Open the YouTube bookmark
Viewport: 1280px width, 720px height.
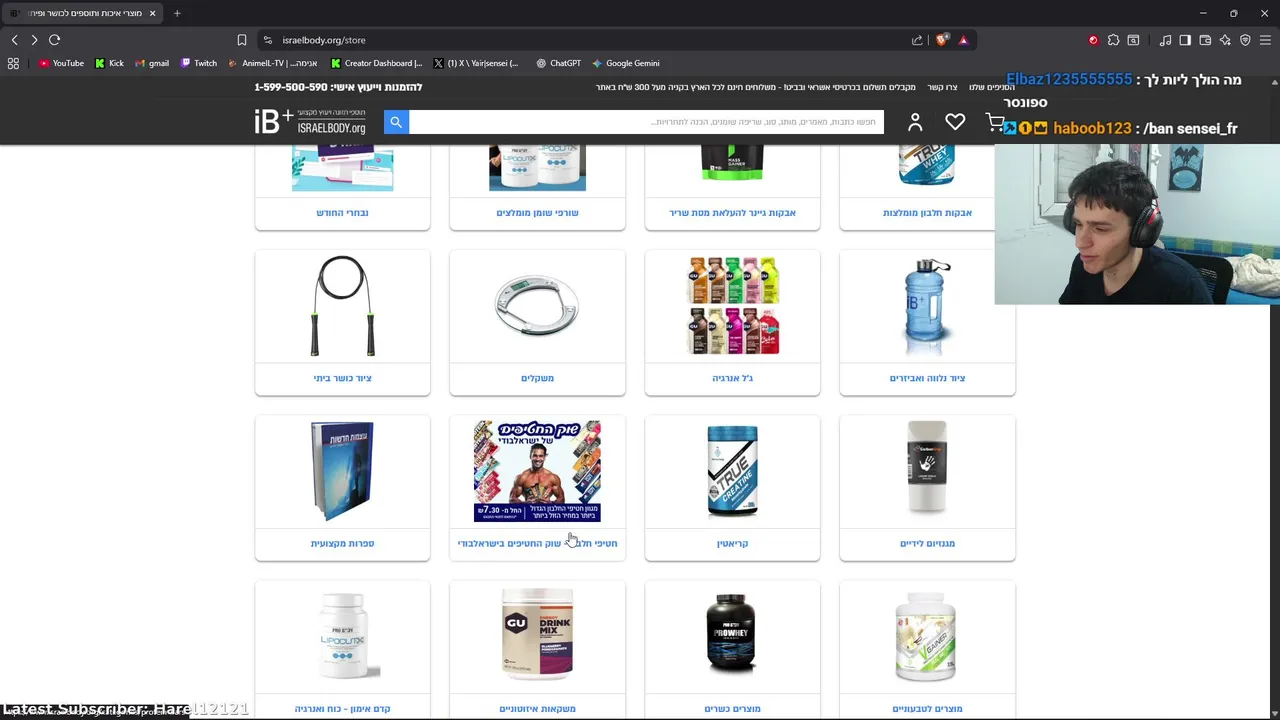coord(61,63)
